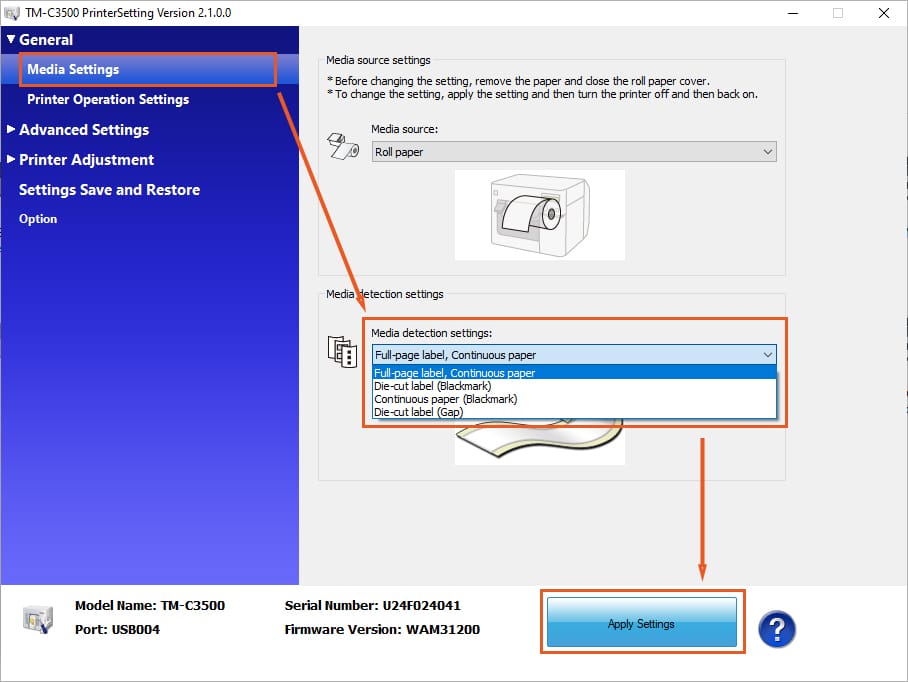908x682 pixels.
Task: Click the roll paper printer illustration
Action: pyautogui.click(x=540, y=215)
